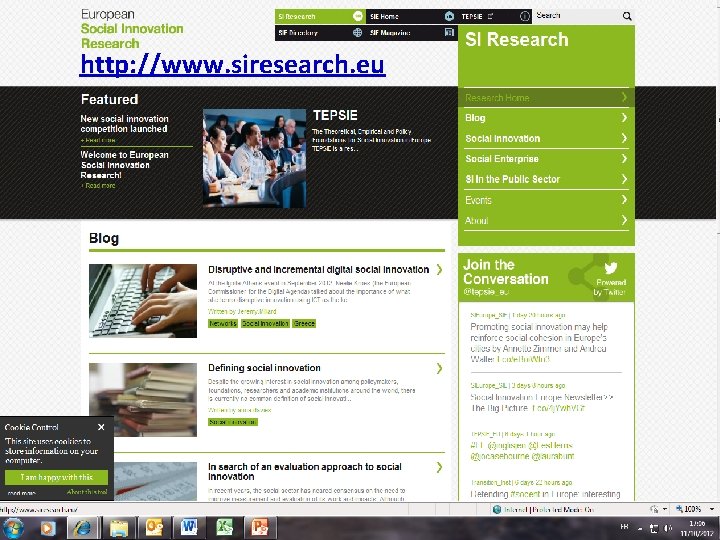
Task: Click the TEPSIE info icon
Action: [x=525, y=17]
